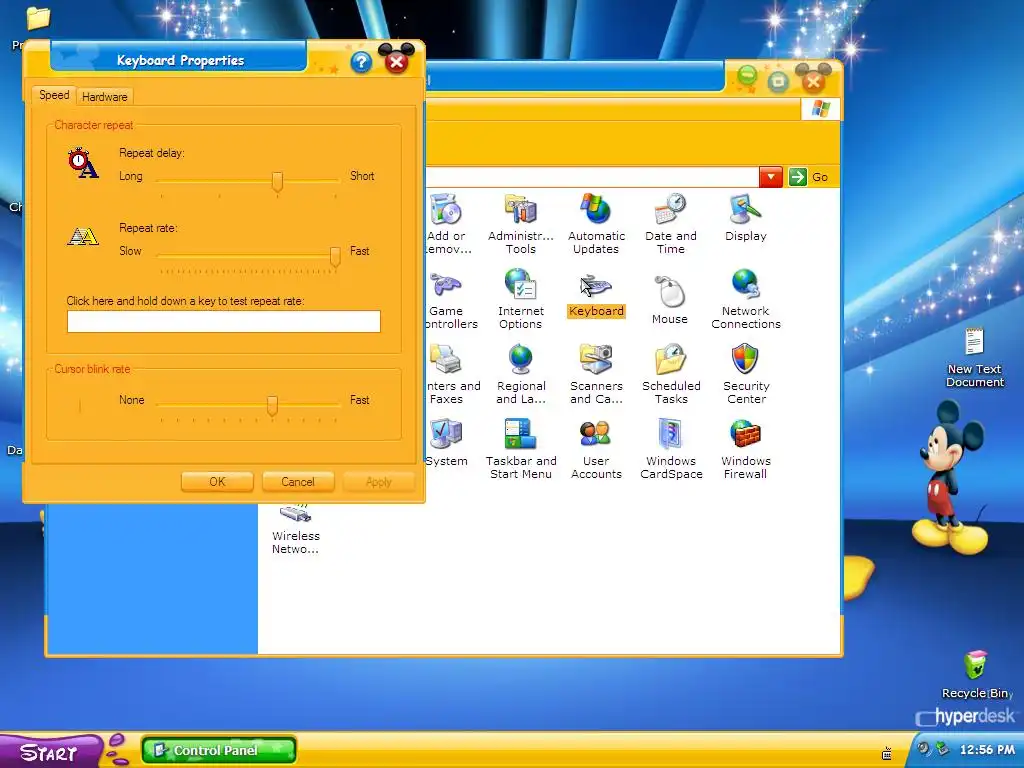The height and width of the screenshot is (768, 1024).
Task: Open the System icon in Control Panel
Action: click(447, 443)
